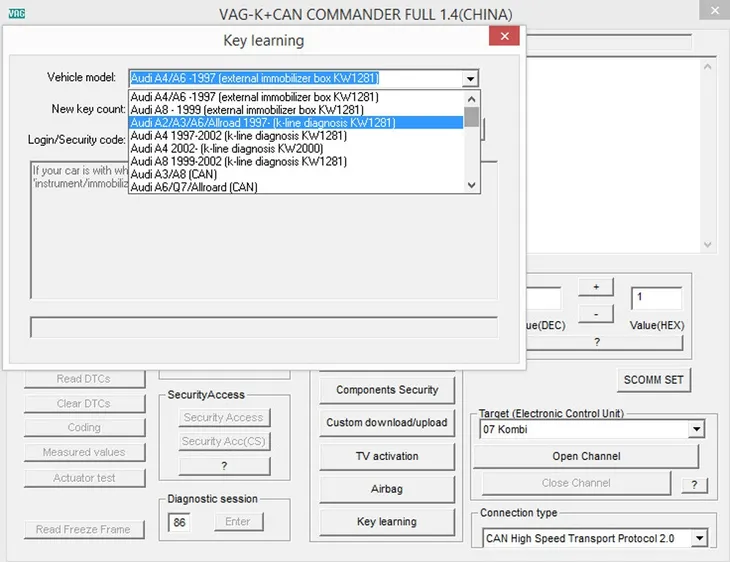This screenshot has width=730, height=562.
Task: Click the Measured values button
Action: (x=84, y=452)
